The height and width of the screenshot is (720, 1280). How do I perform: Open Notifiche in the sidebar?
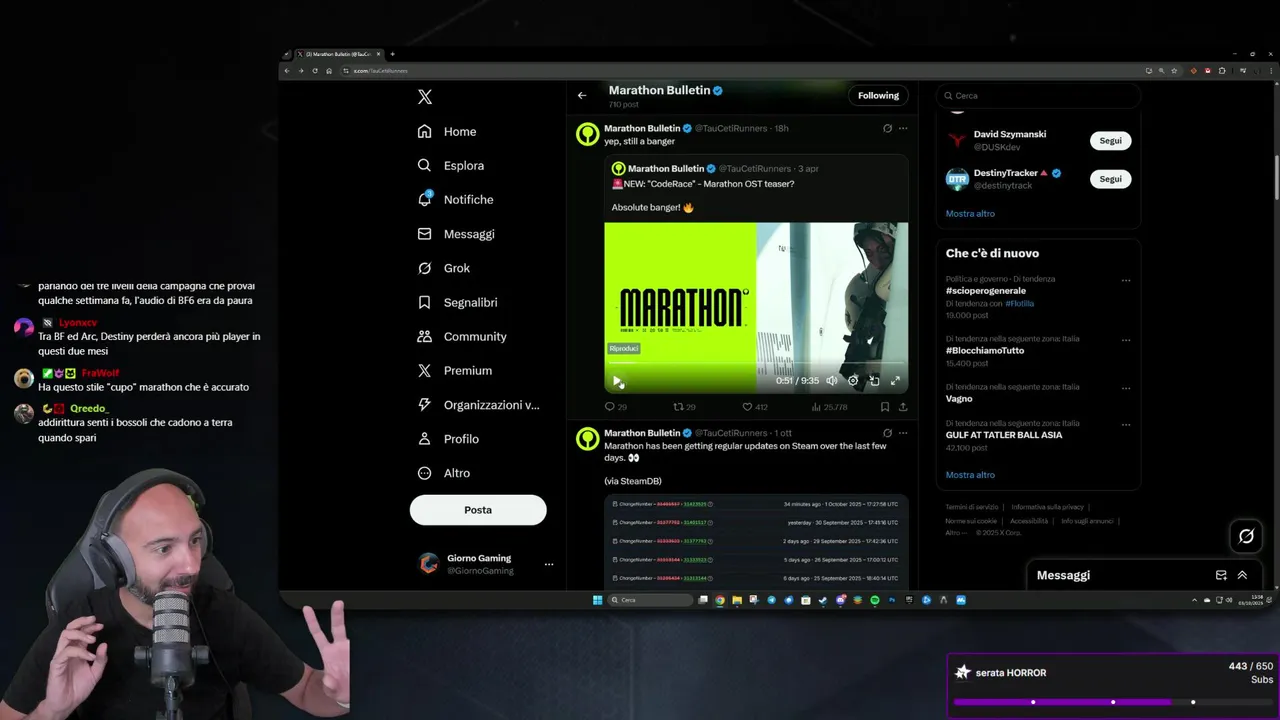pyautogui.click(x=455, y=200)
